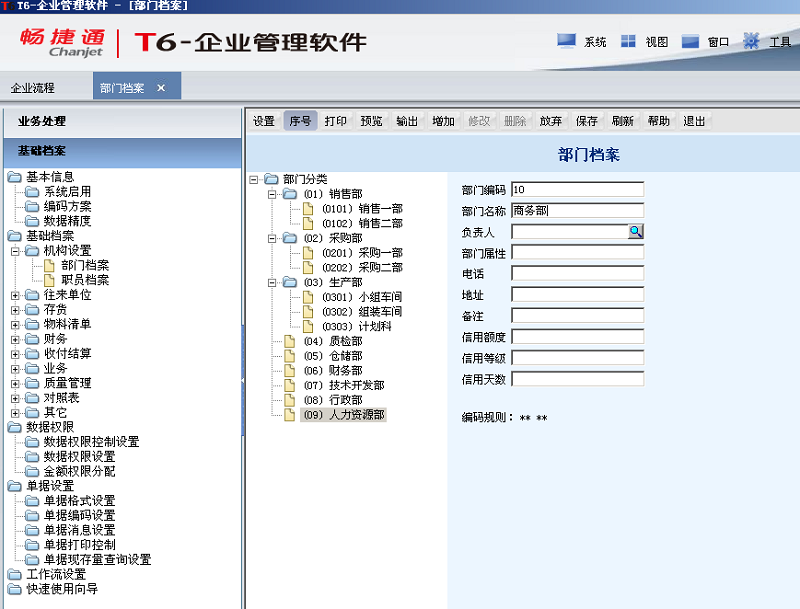Click the 基本信息 folder icon in sidebar
Image resolution: width=800 pixels, height=609 pixels.
14,177
